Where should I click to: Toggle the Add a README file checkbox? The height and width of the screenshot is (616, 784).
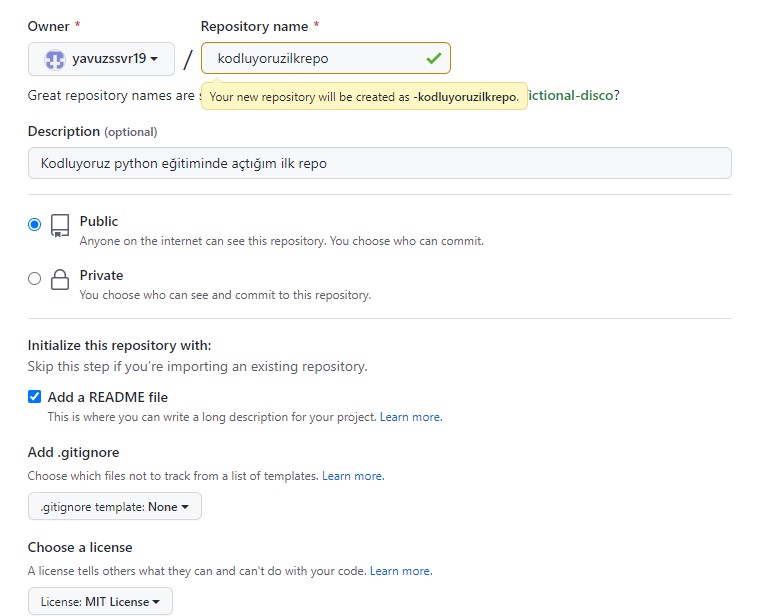[x=34, y=397]
